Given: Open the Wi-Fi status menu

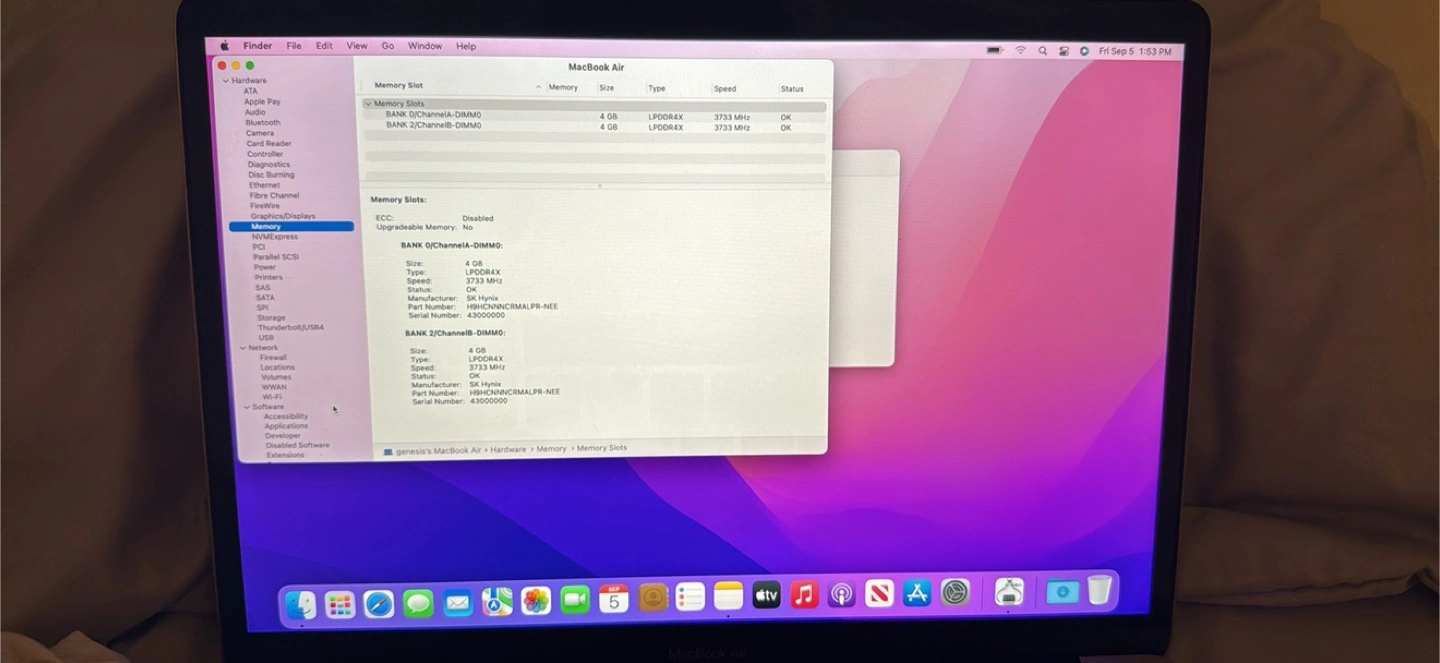Looking at the screenshot, I should coord(1021,50).
